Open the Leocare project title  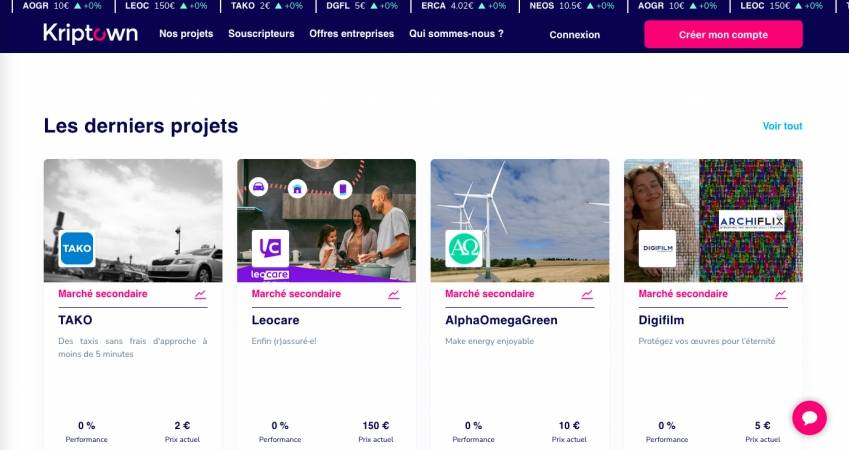coord(275,320)
